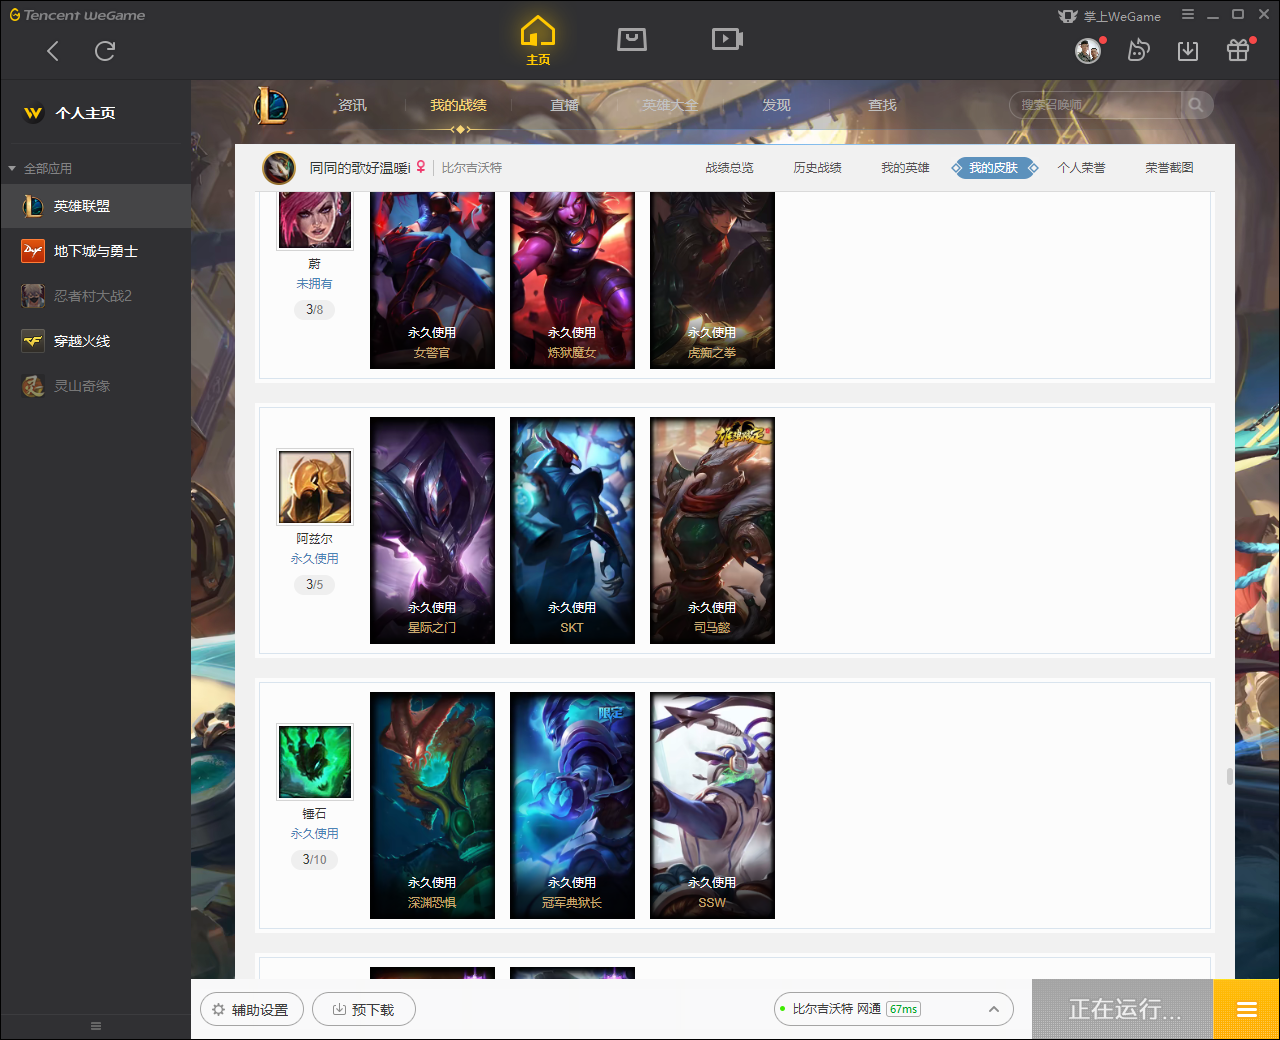
Task: Open the 星际之门 skin card
Action: [432, 530]
